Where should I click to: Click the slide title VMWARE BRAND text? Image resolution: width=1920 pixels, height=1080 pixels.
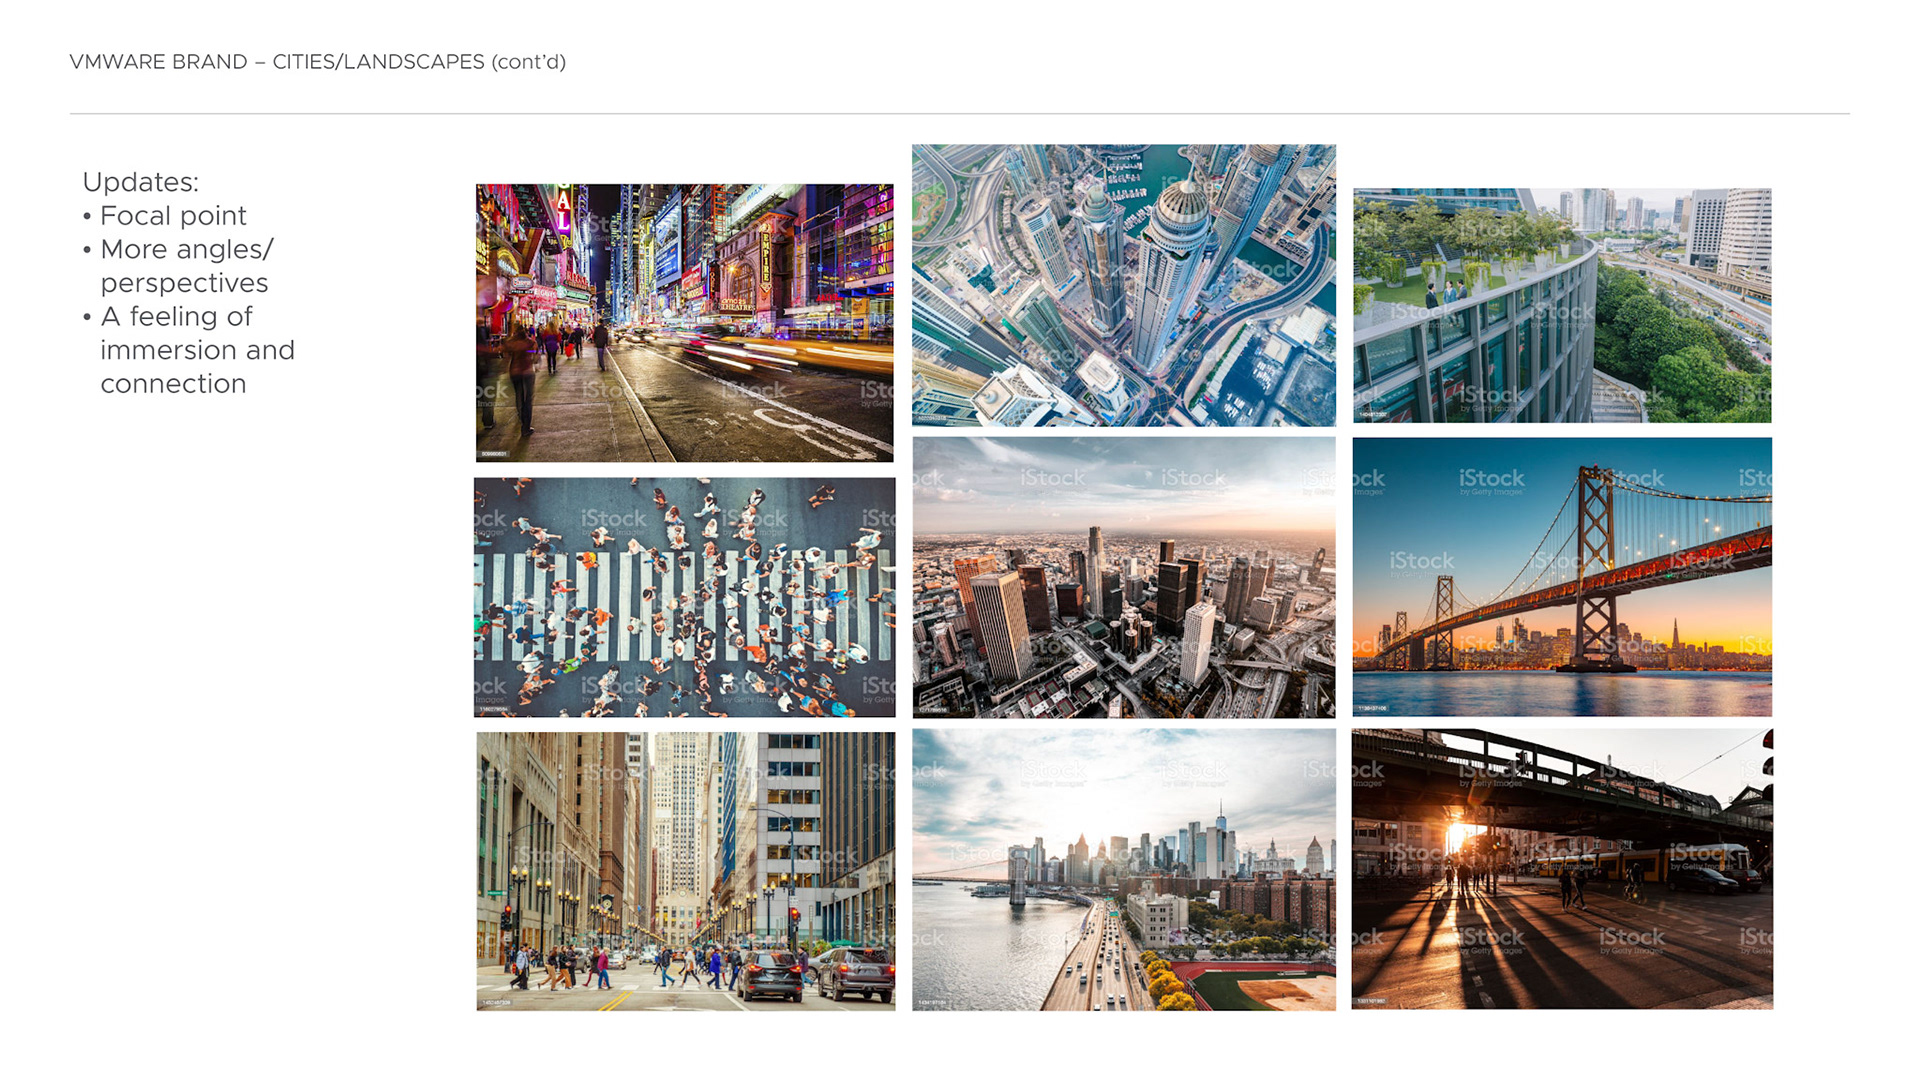tap(158, 62)
